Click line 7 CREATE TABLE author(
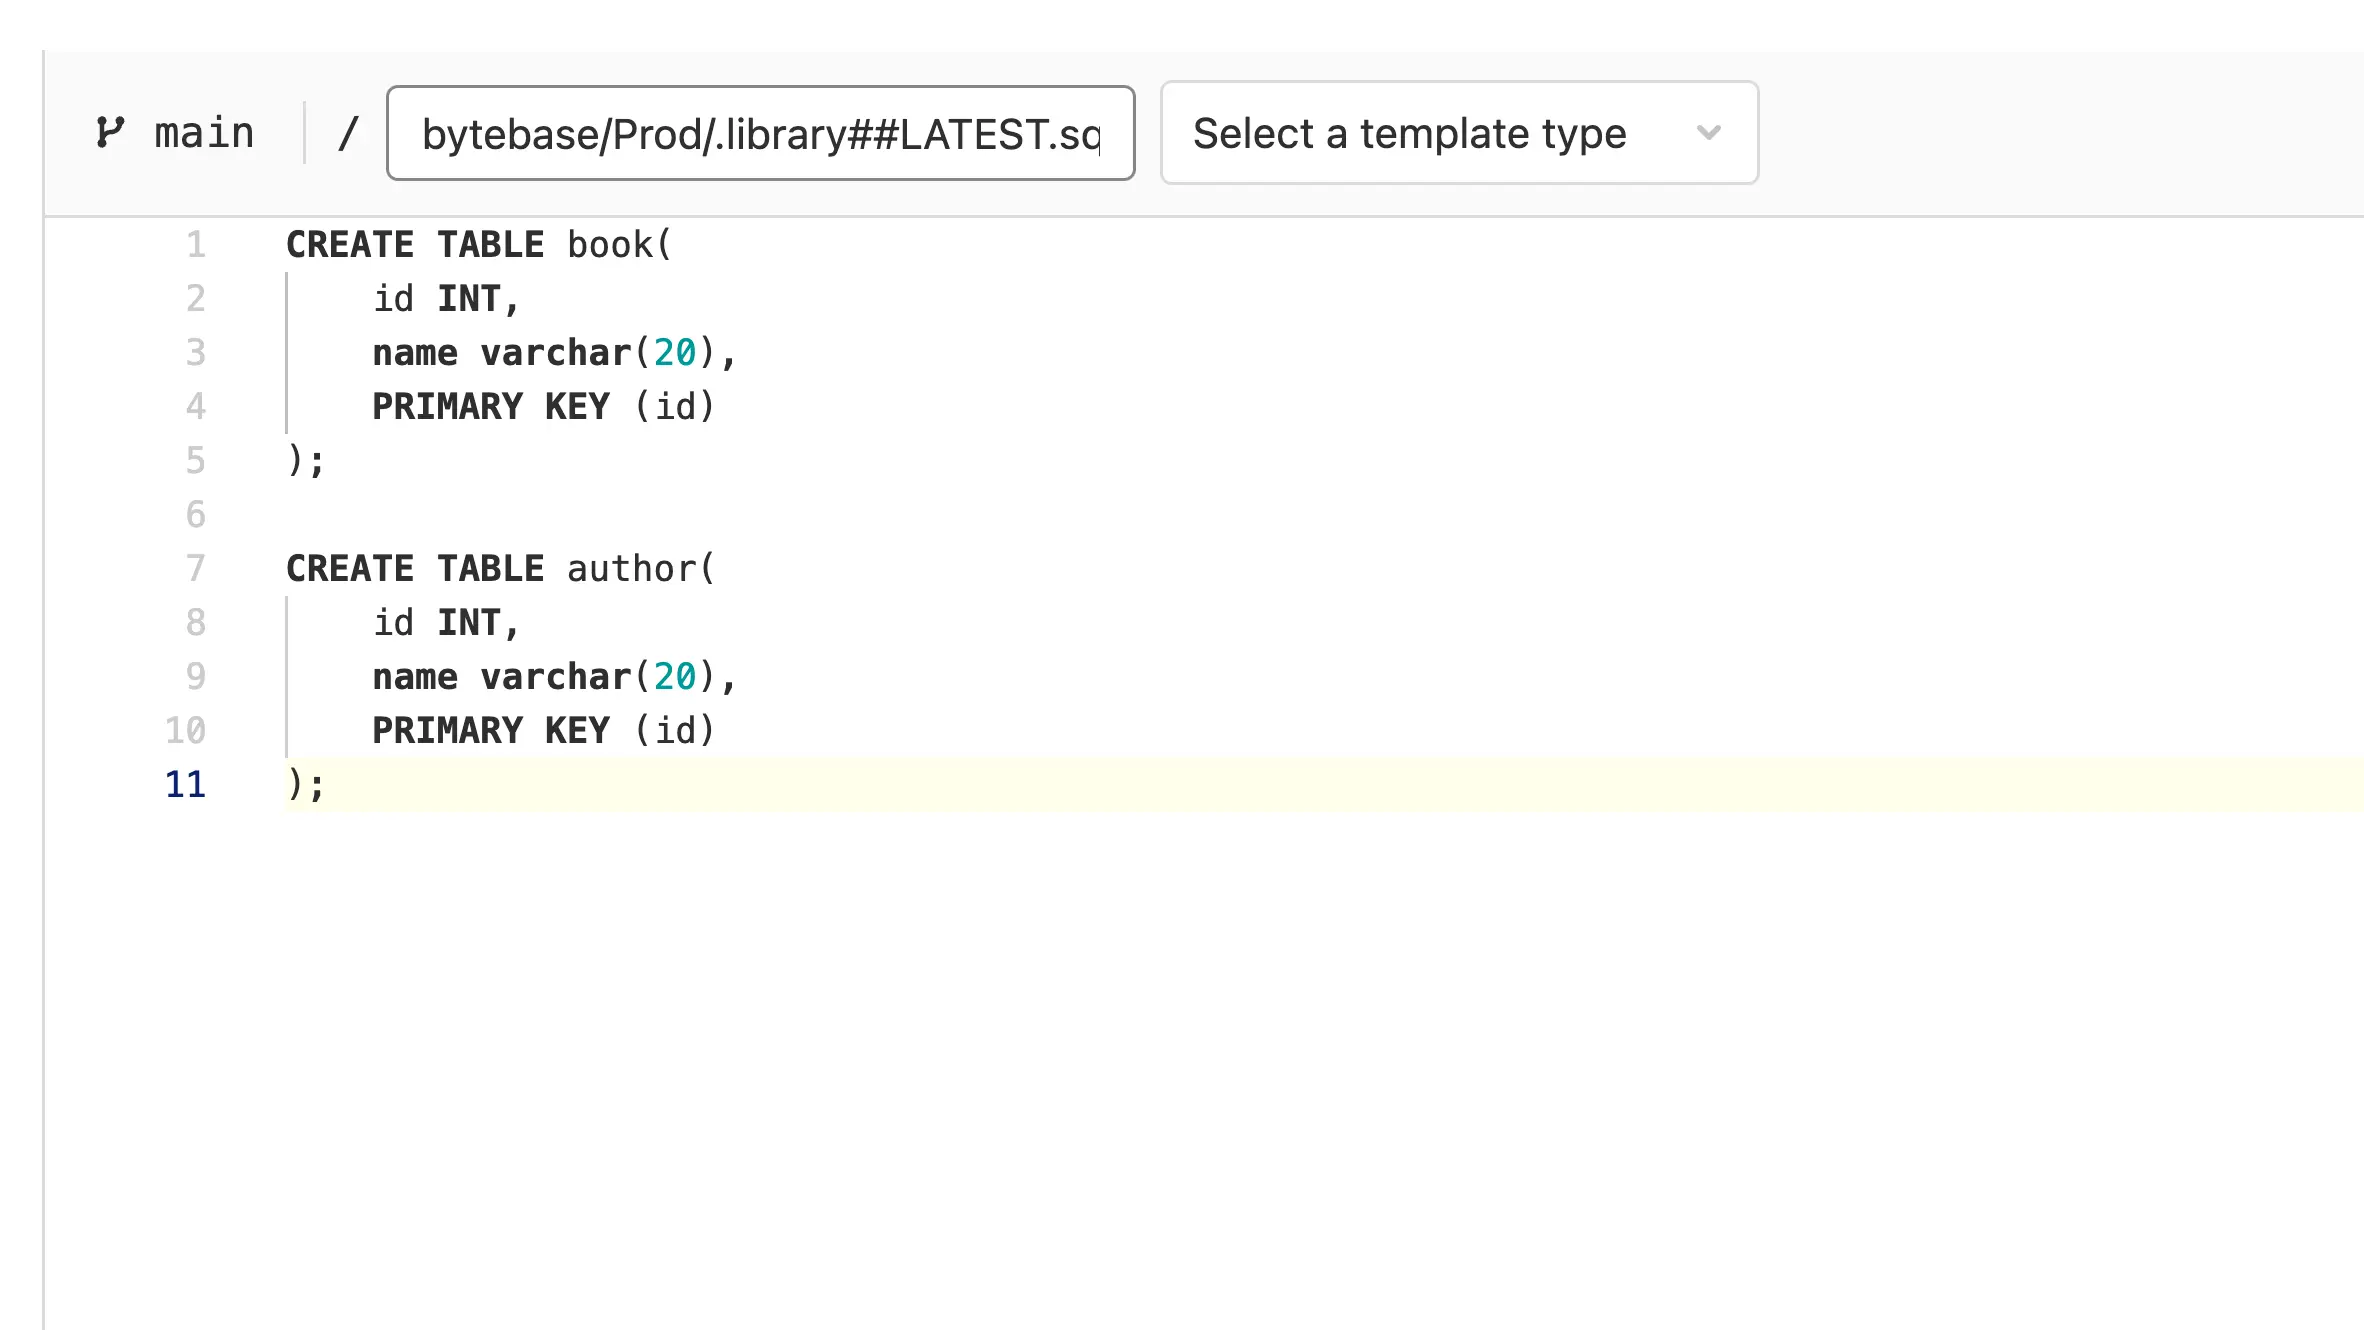 [500, 569]
